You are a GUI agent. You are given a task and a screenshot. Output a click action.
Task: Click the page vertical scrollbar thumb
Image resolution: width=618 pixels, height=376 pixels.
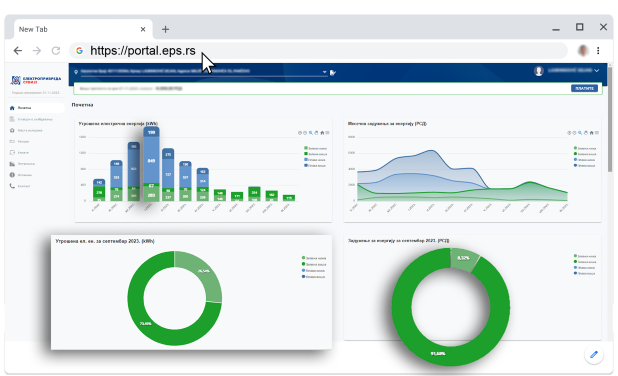pyautogui.click(x=610, y=118)
